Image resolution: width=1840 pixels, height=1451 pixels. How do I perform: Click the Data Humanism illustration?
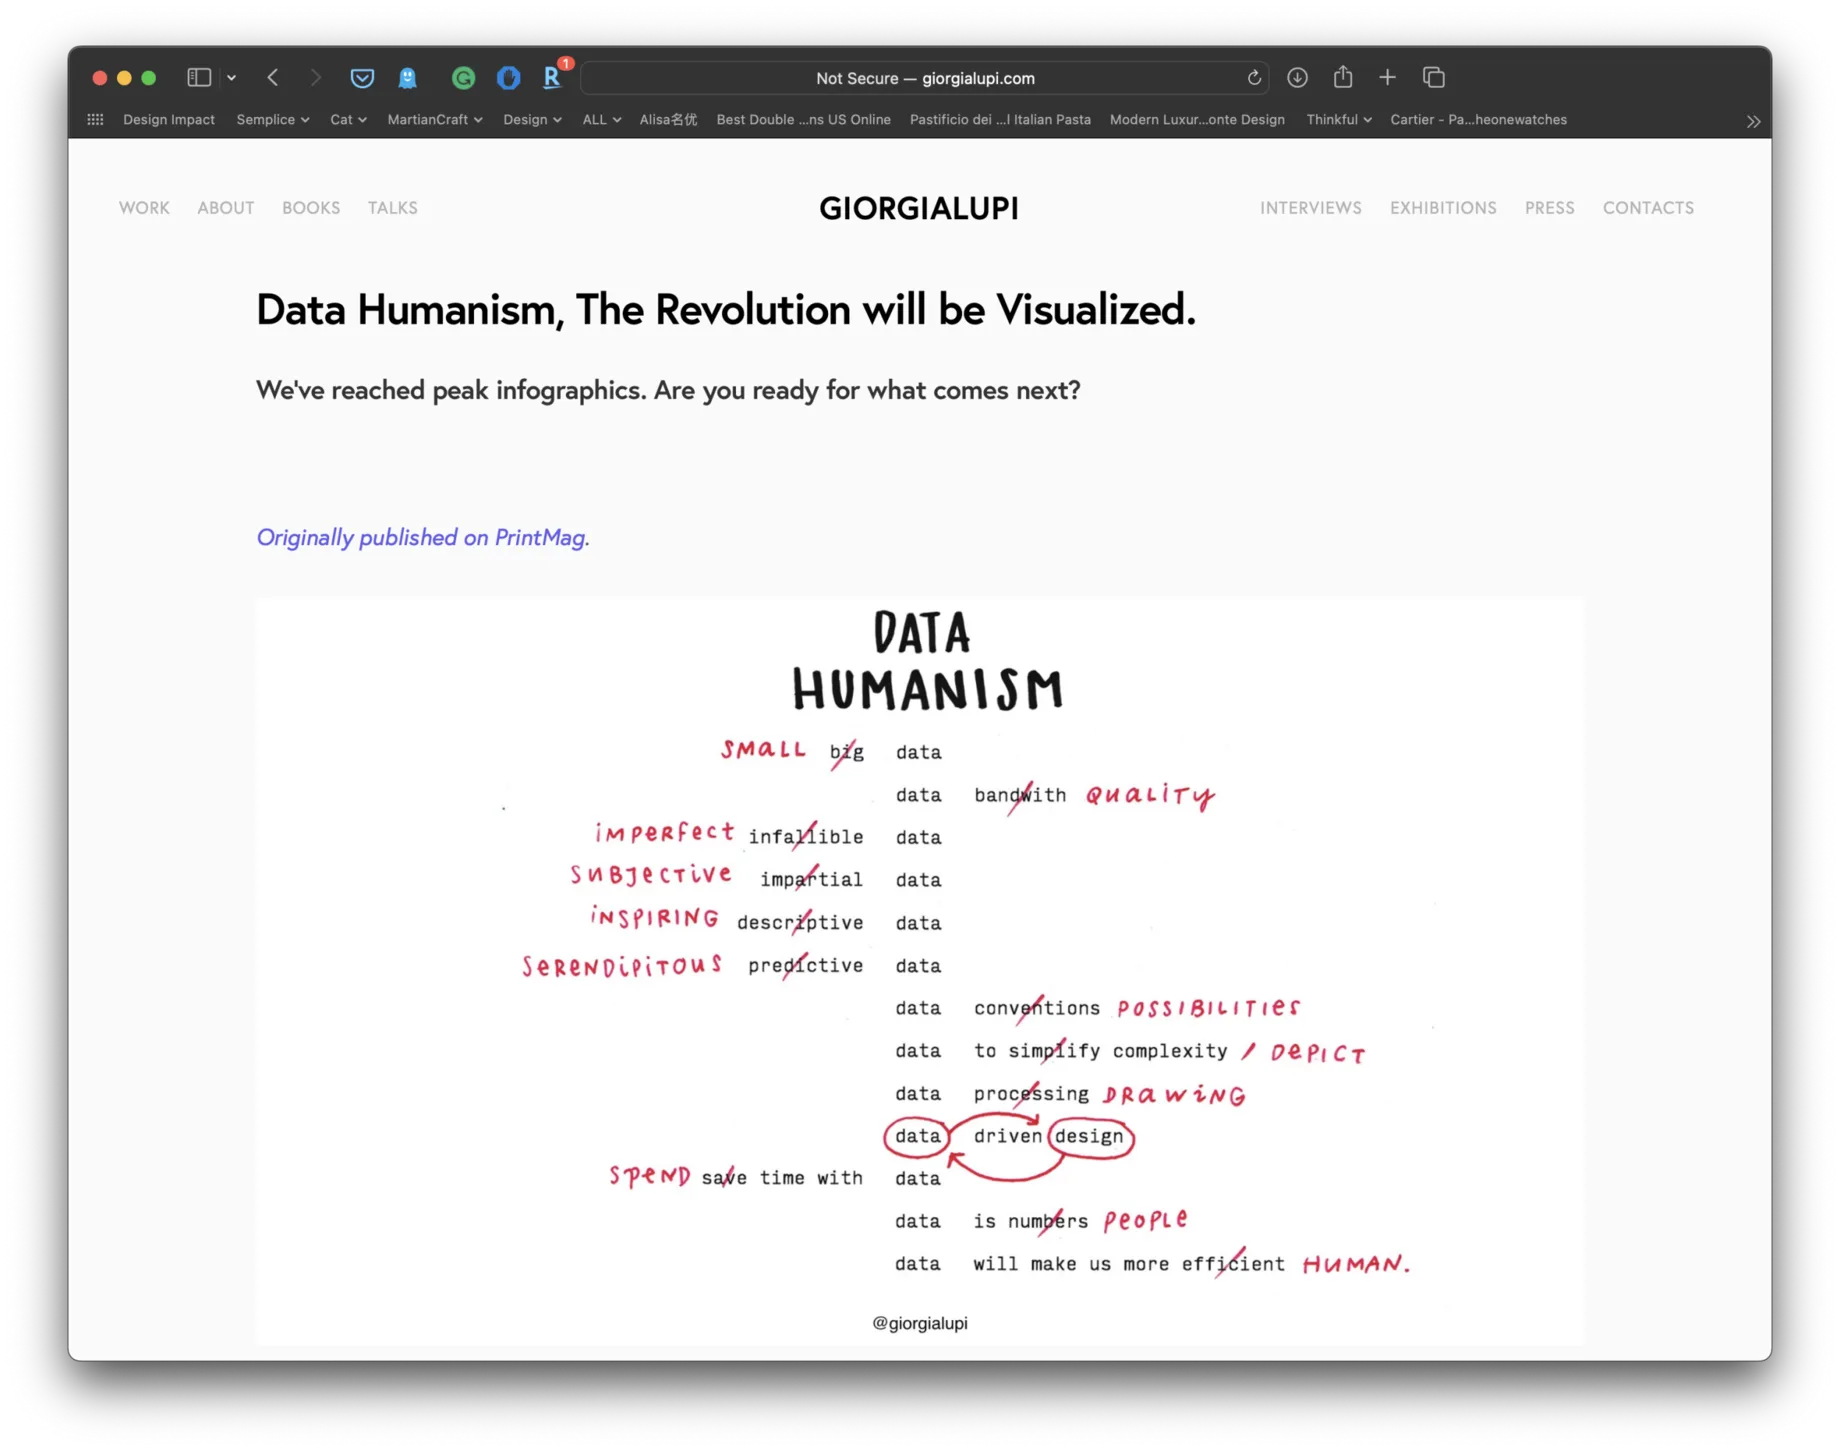[x=919, y=970]
